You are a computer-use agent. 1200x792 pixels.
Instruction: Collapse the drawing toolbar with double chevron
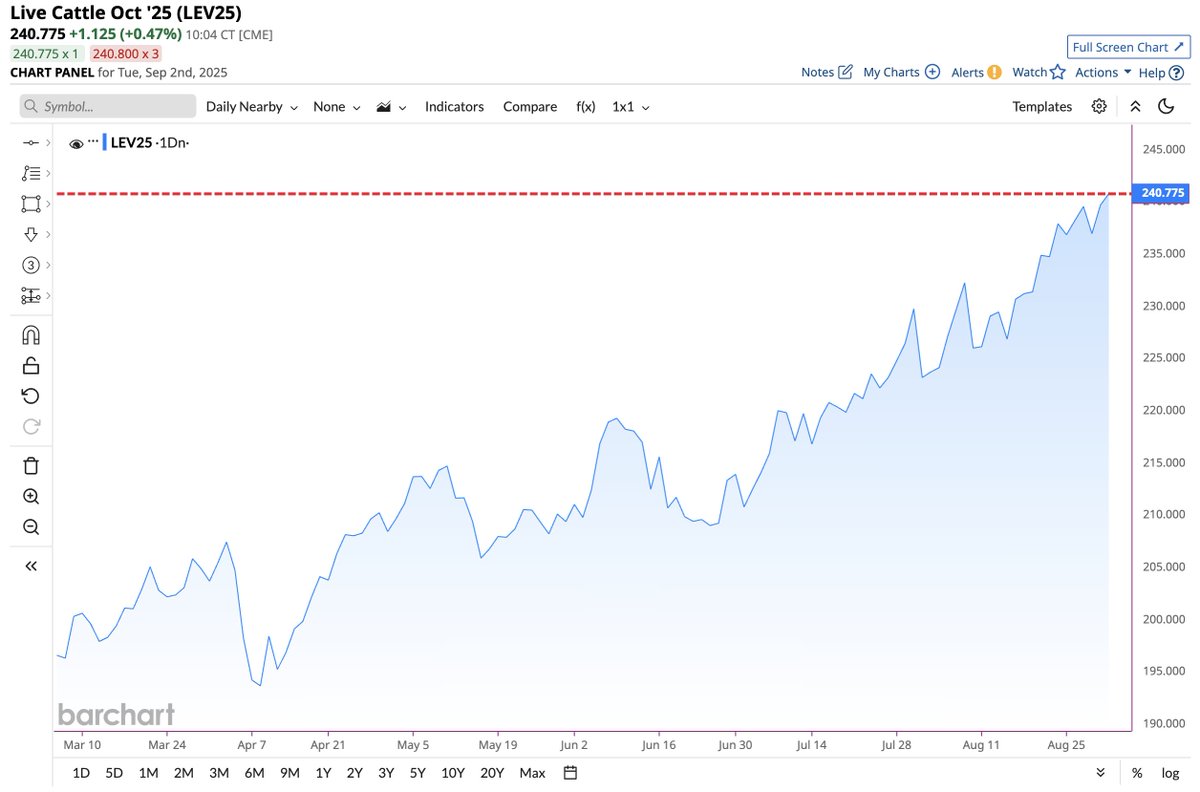point(31,566)
